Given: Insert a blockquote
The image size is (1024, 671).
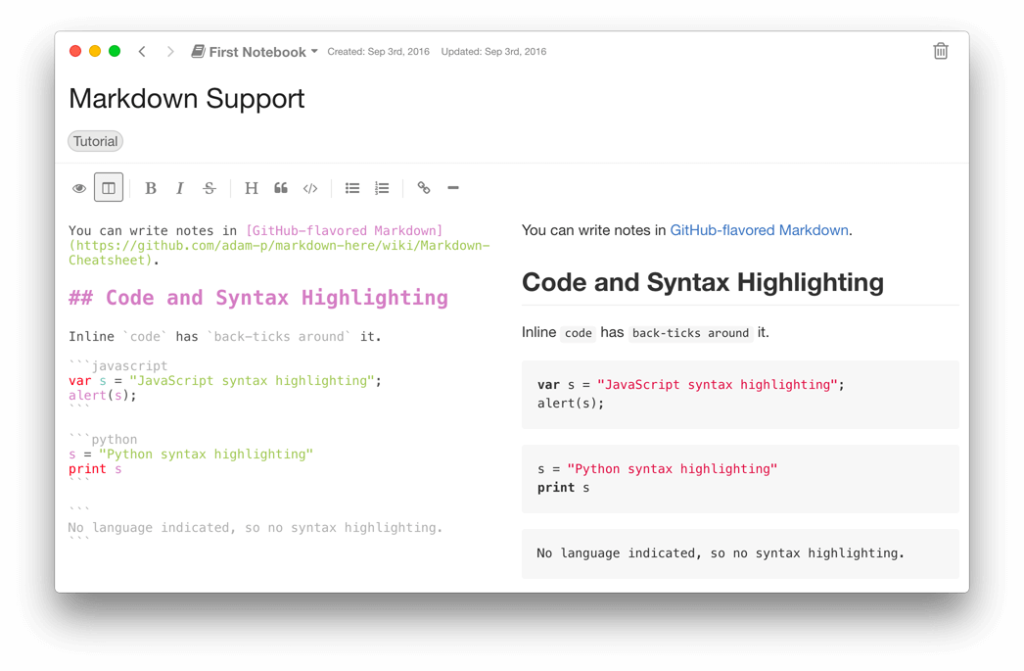Looking at the screenshot, I should [280, 187].
